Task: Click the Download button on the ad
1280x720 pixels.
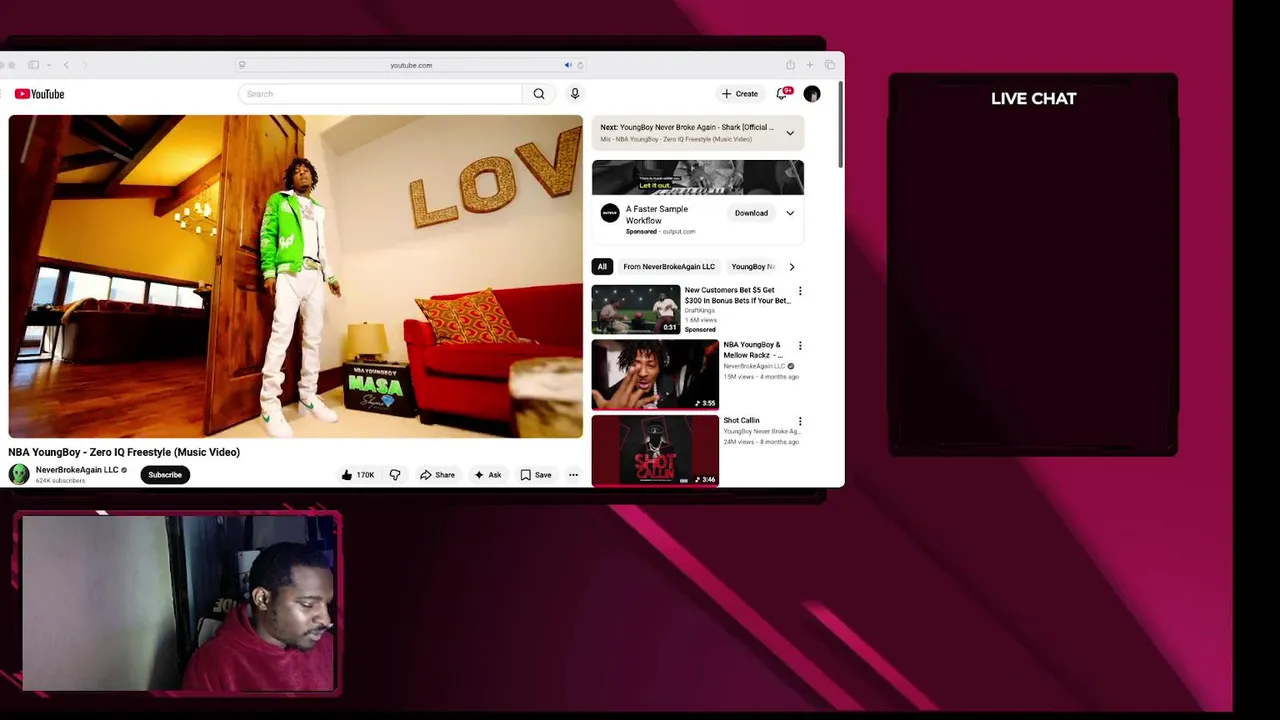Action: point(751,213)
